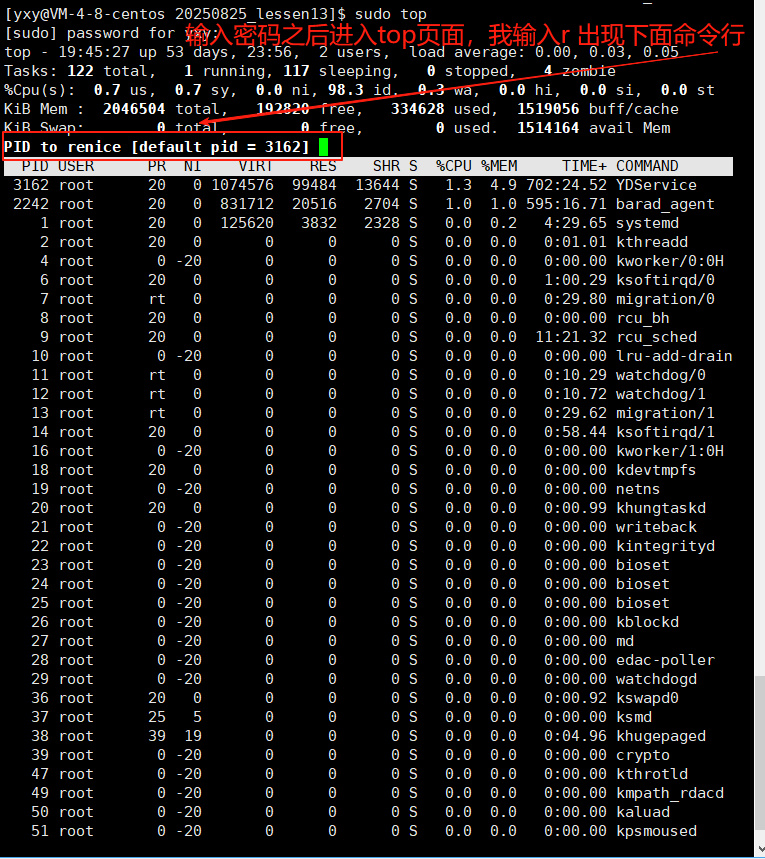Select the khugepaged process name
Image resolution: width=765 pixels, height=859 pixels.
(x=660, y=736)
